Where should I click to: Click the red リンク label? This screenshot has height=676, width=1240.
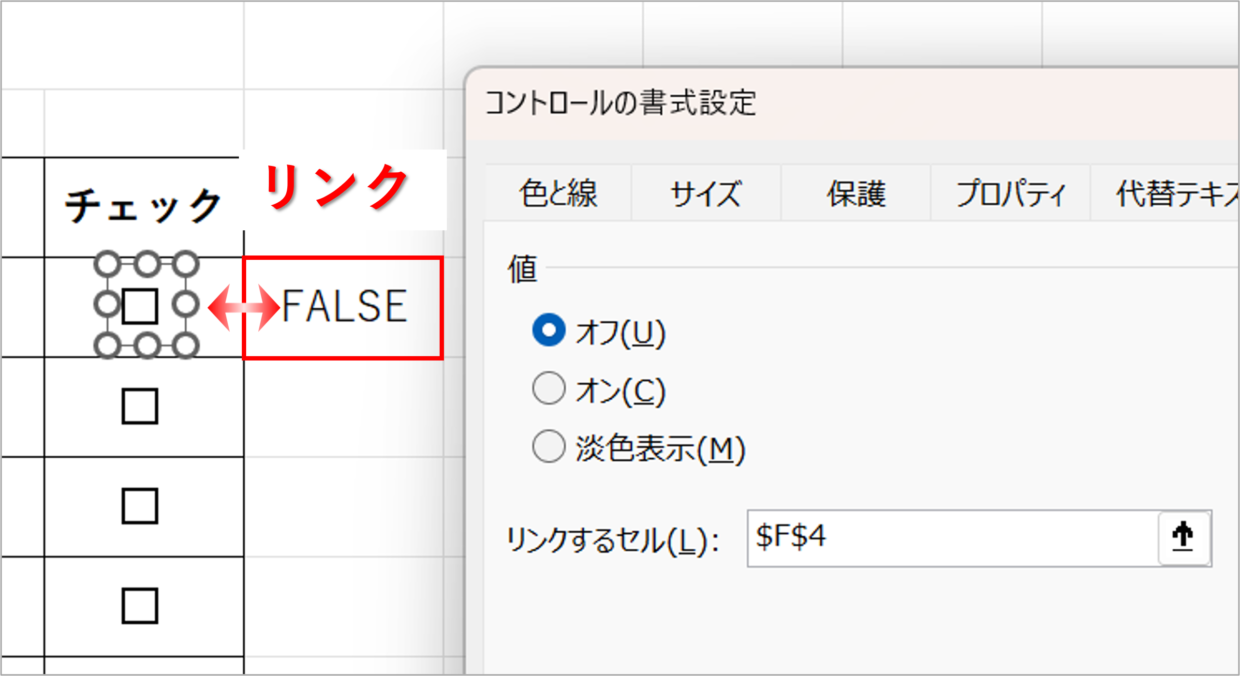coord(337,186)
